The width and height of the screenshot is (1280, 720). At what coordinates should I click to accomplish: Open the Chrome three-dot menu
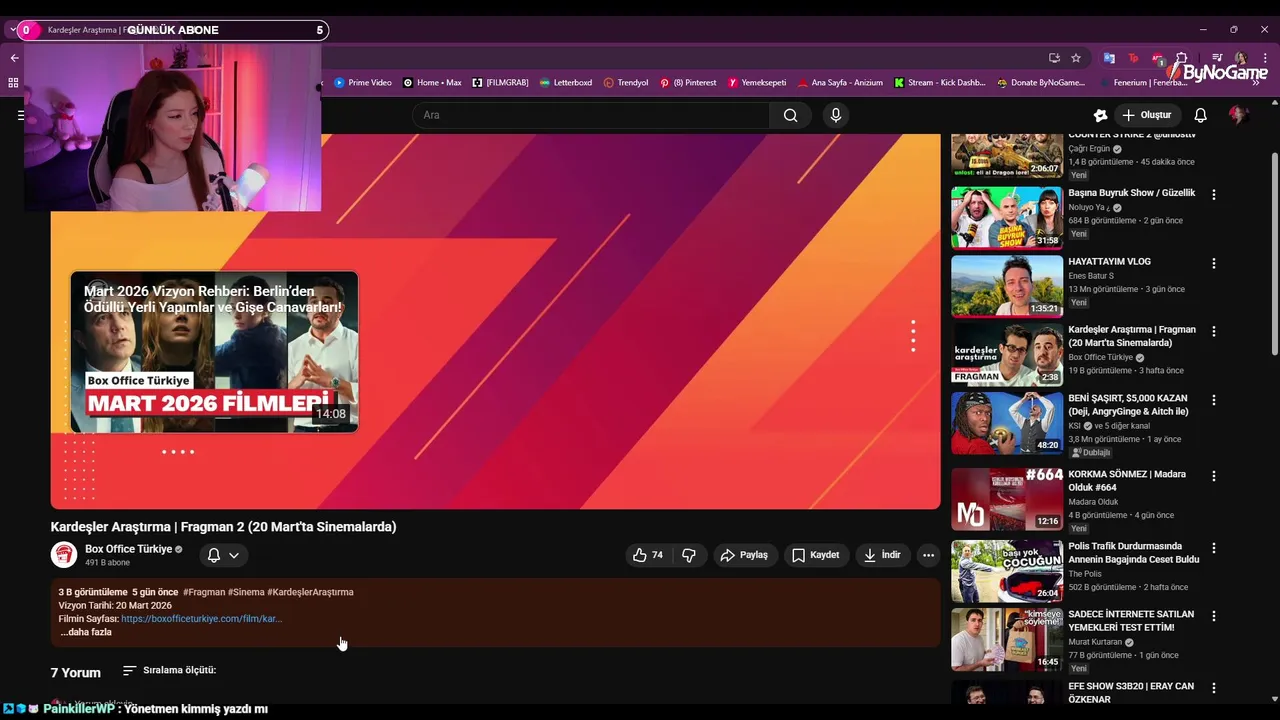click(1265, 58)
